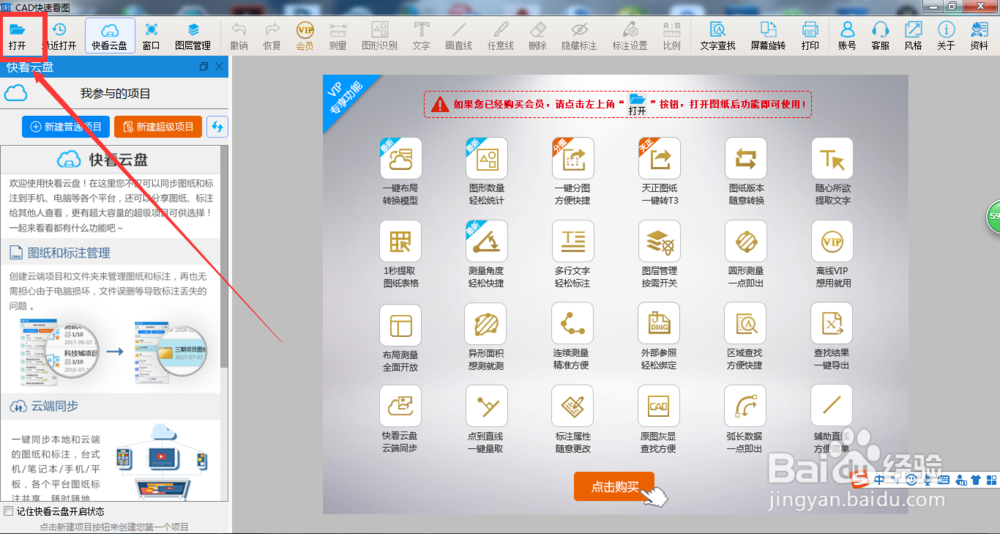Click the 连续测量精准方便 feature icon
This screenshot has height=534, width=1000.
click(x=573, y=323)
